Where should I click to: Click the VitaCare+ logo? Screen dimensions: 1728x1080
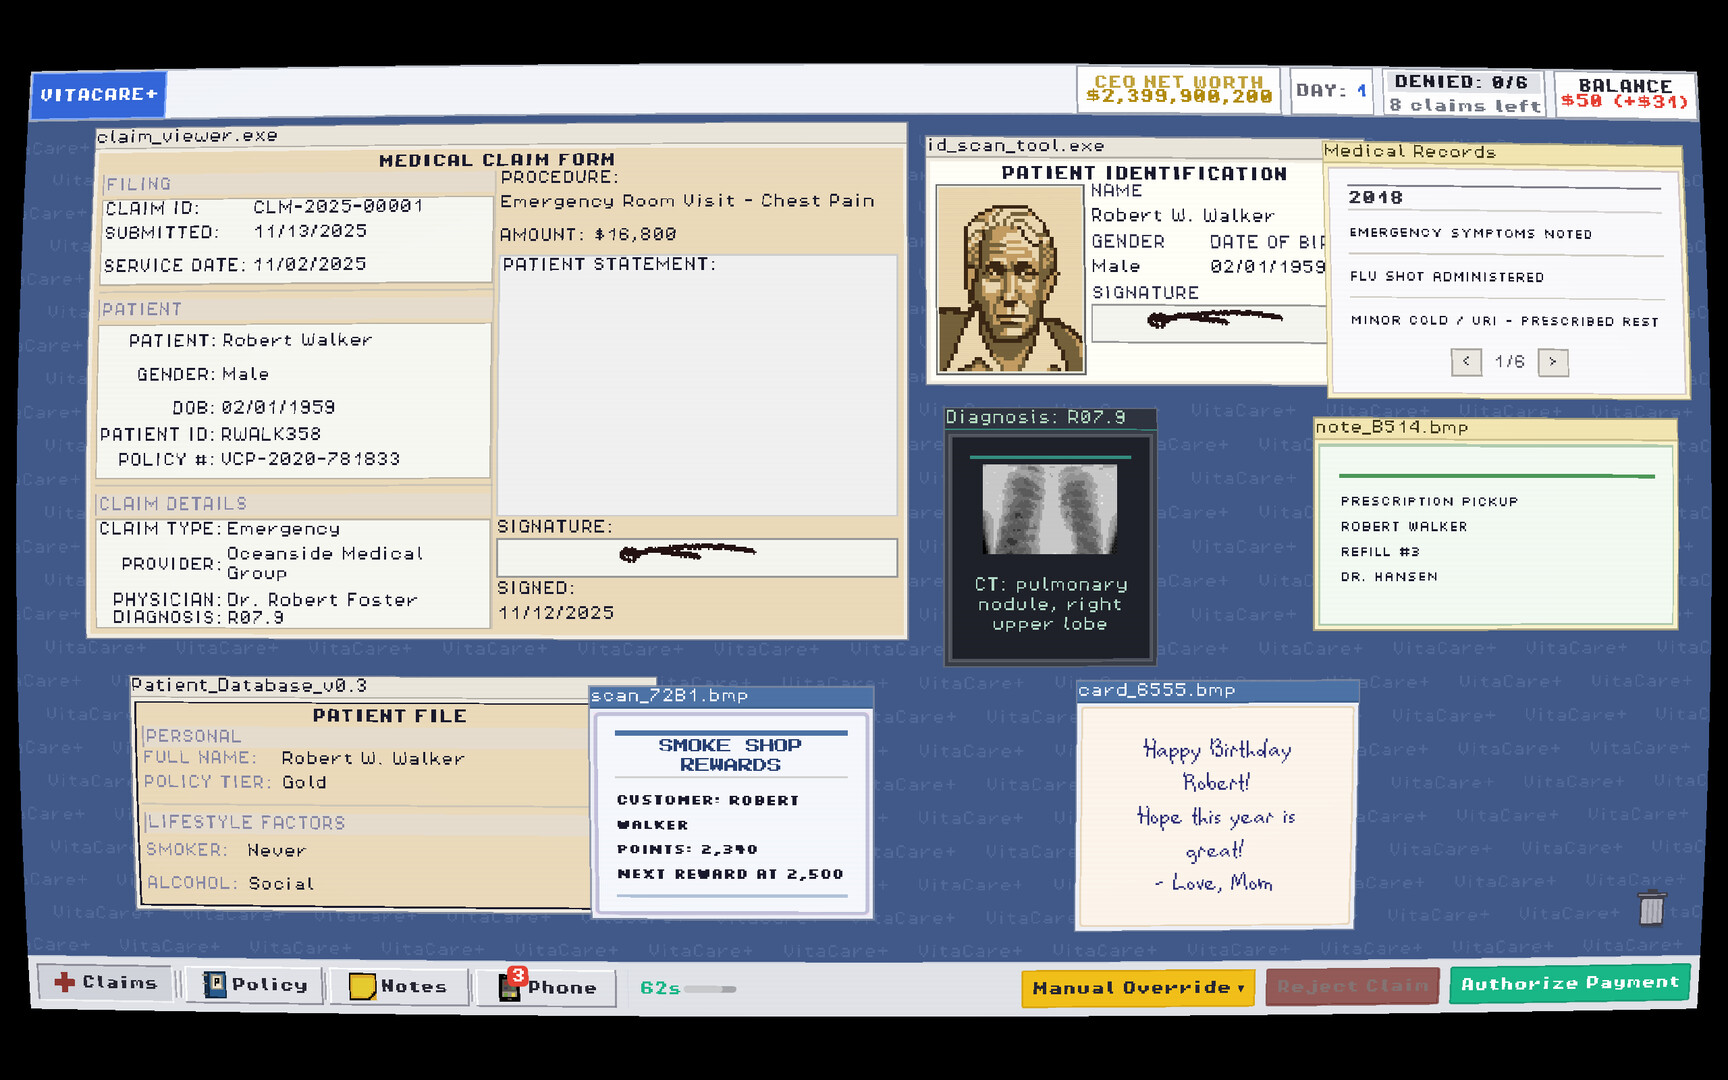pos(99,95)
